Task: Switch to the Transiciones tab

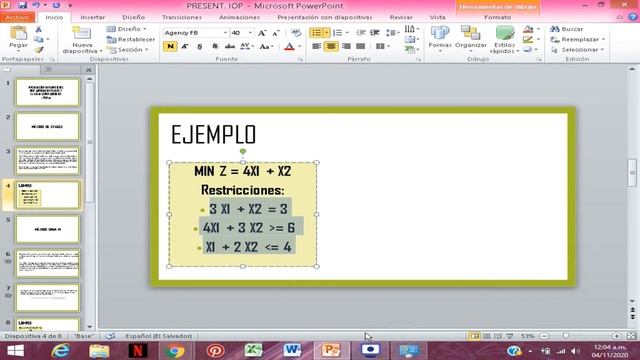Action: point(182,18)
